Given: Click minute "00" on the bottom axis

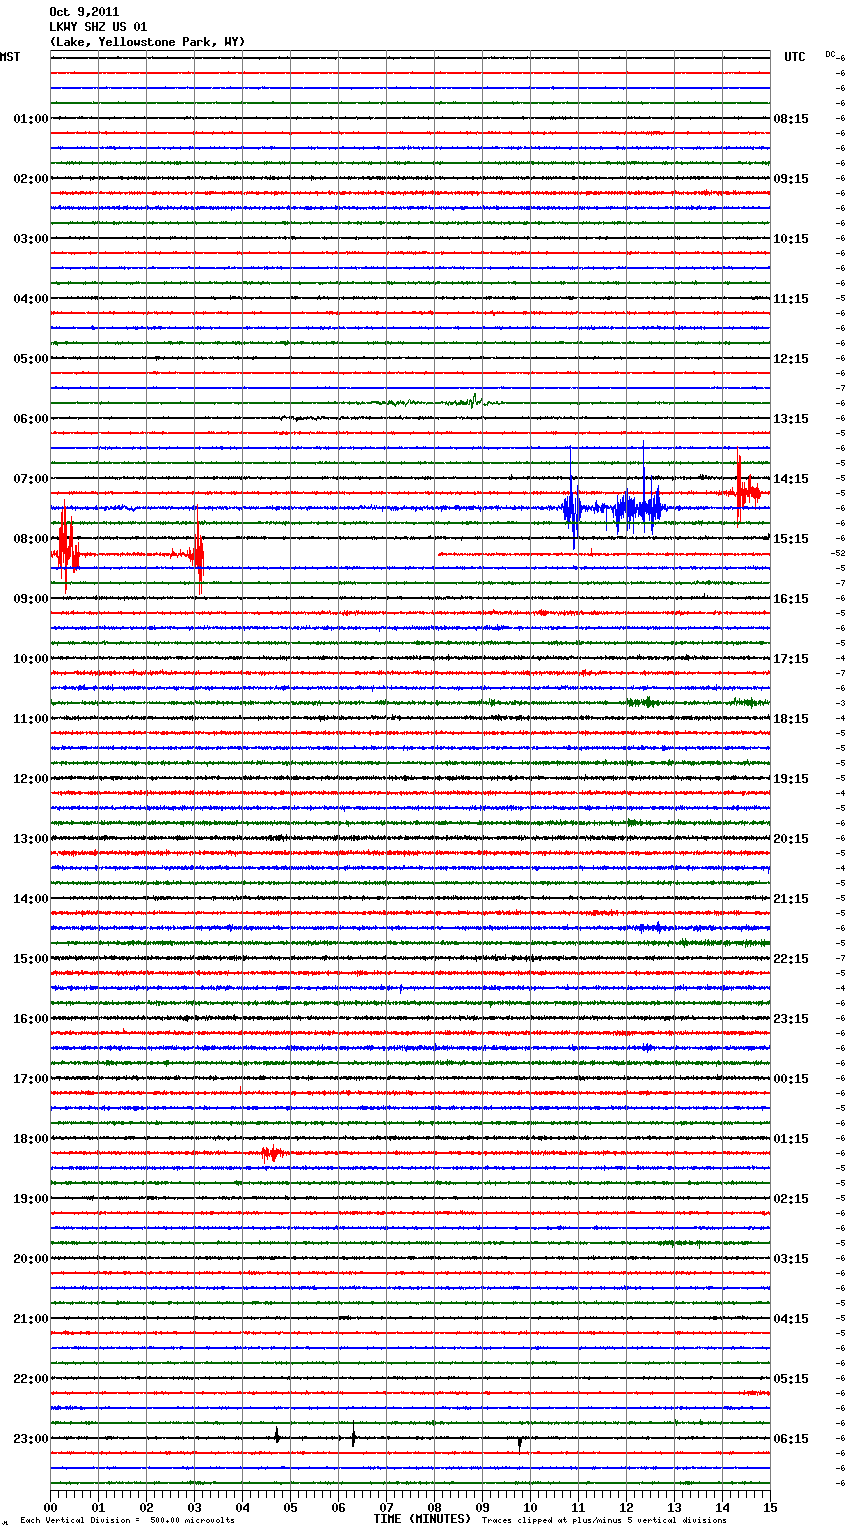Looking at the screenshot, I should [50, 1507].
